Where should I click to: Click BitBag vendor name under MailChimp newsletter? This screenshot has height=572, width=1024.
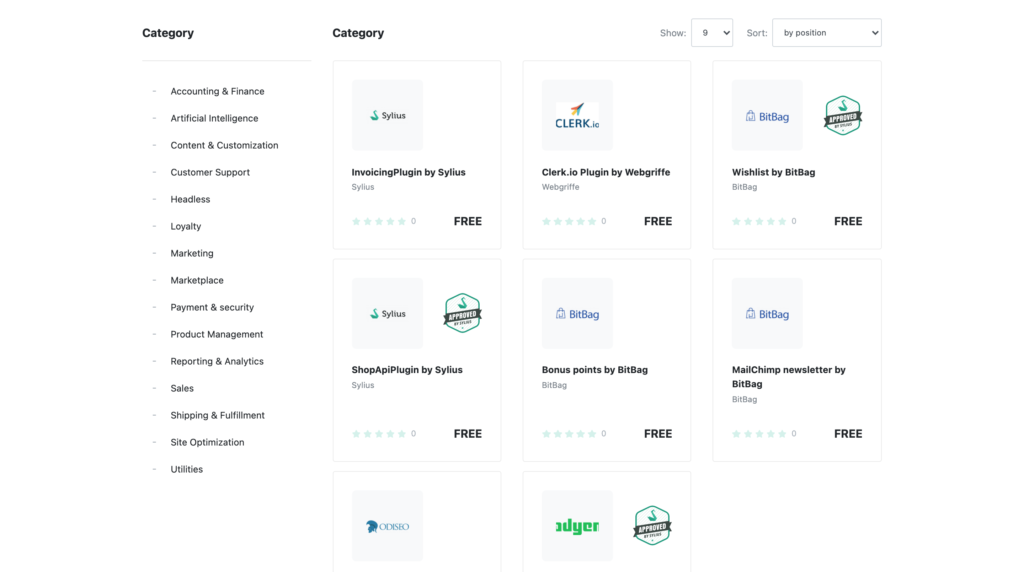(744, 399)
